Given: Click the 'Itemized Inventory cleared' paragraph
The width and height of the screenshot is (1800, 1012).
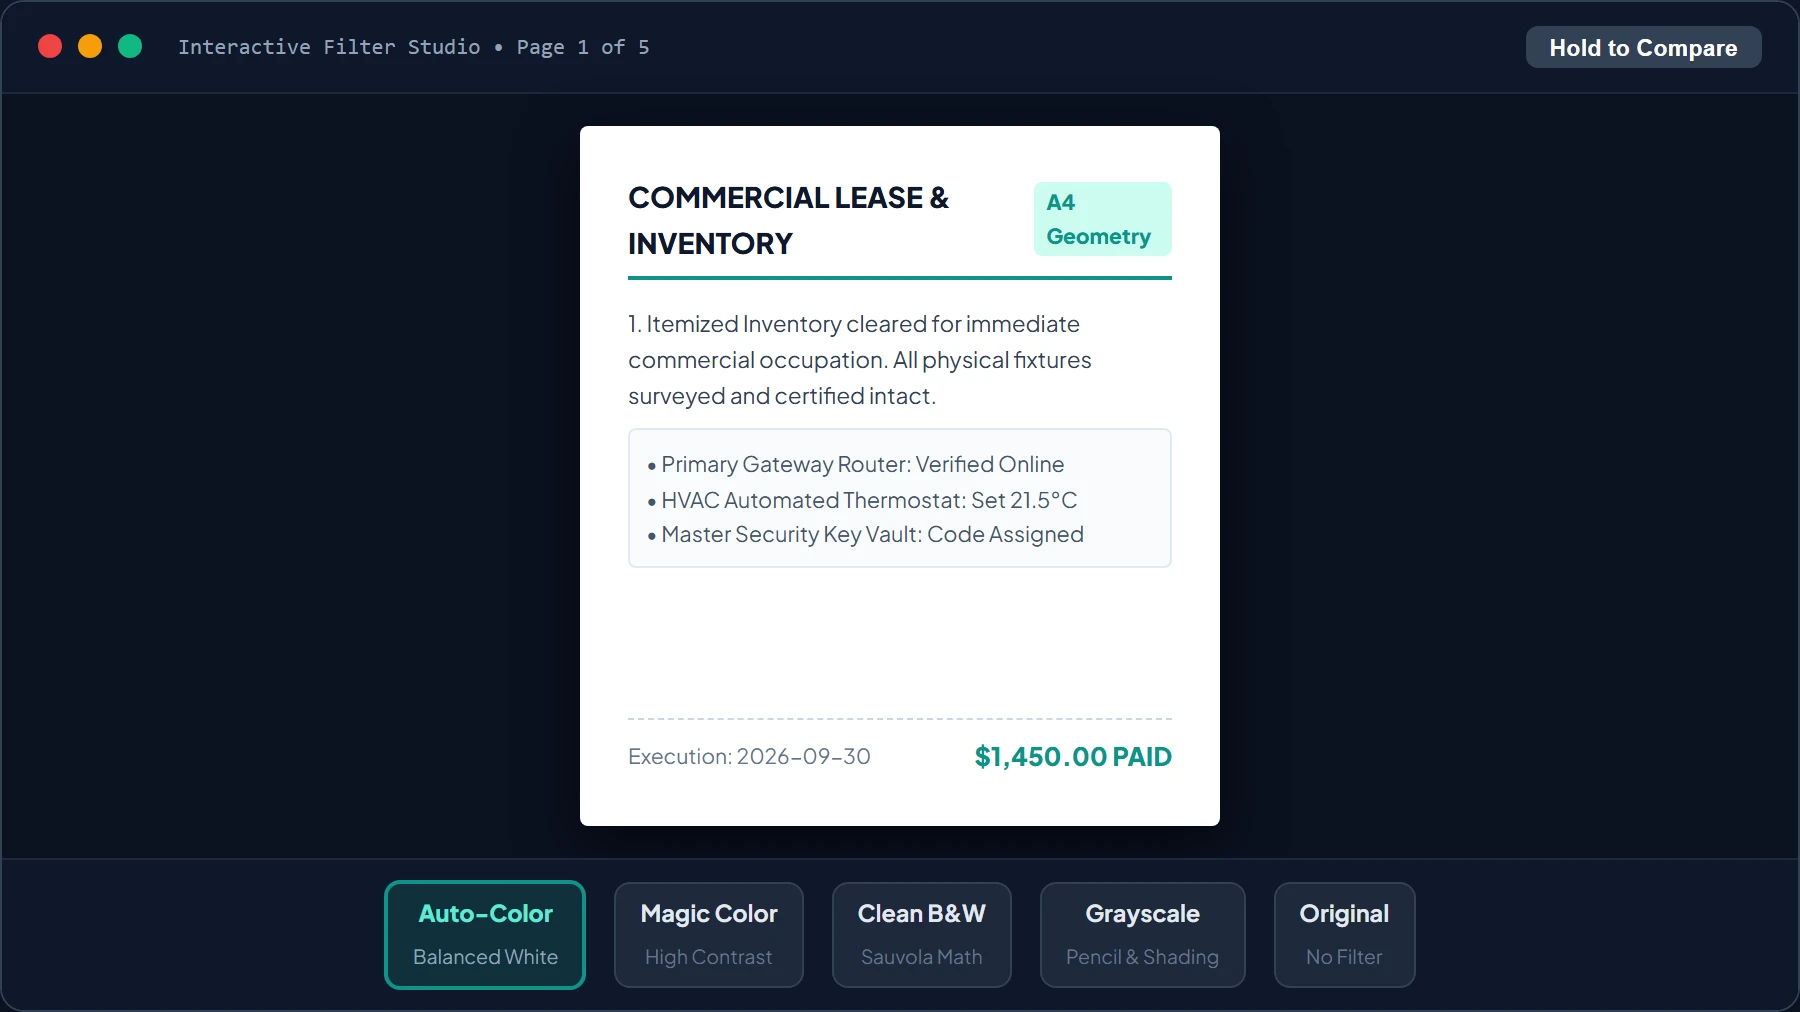Looking at the screenshot, I should click(x=860, y=360).
